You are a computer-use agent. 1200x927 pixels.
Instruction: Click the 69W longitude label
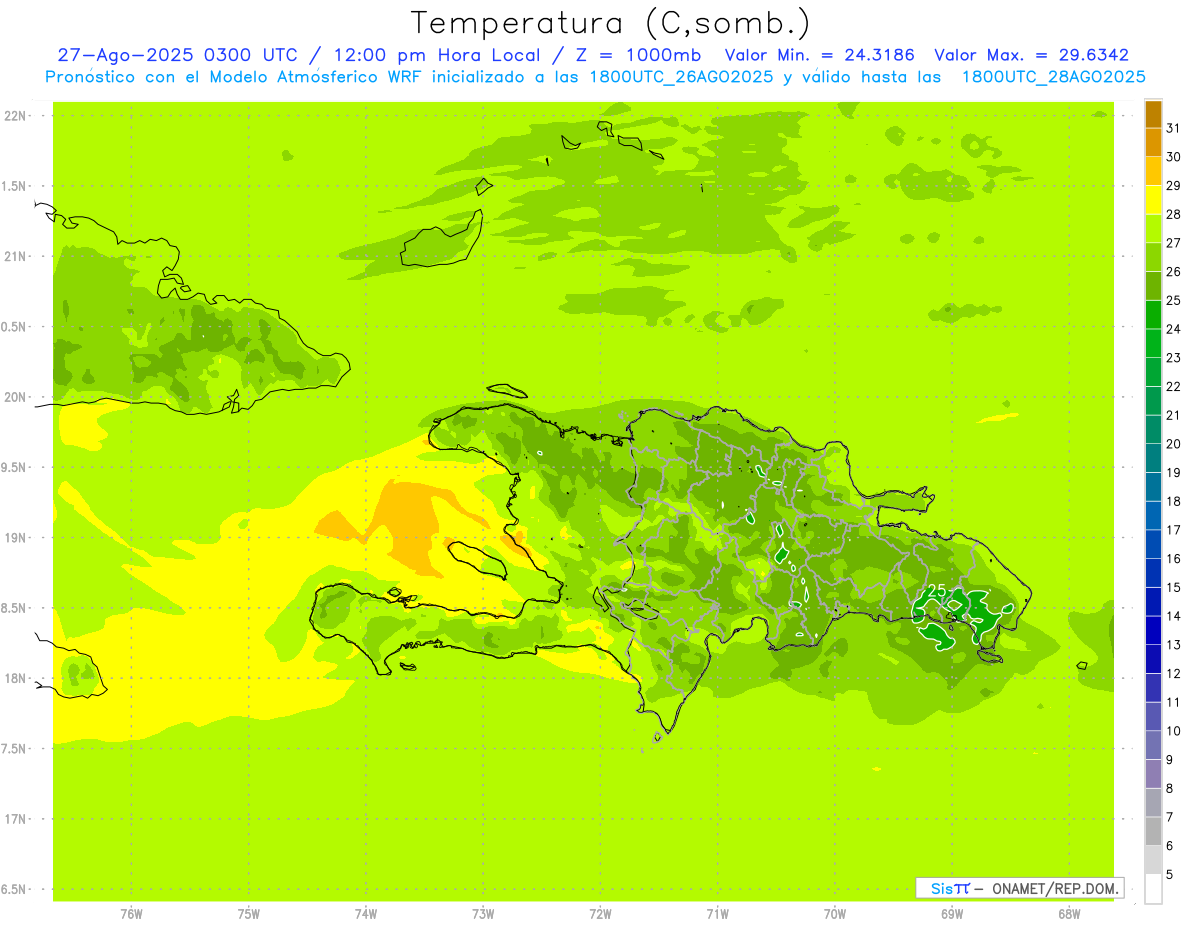click(952, 914)
